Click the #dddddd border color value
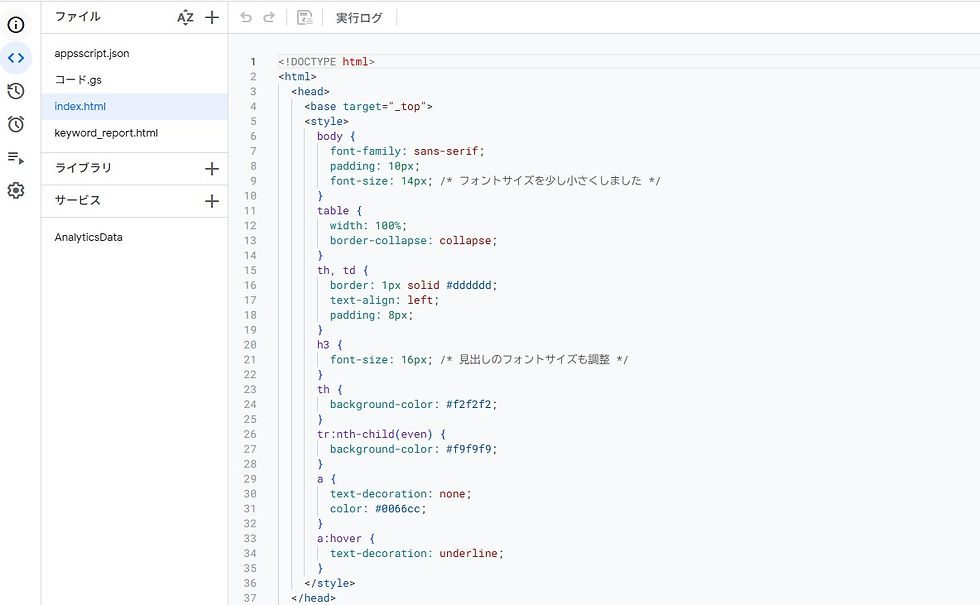This screenshot has height=605, width=980. (x=469, y=286)
